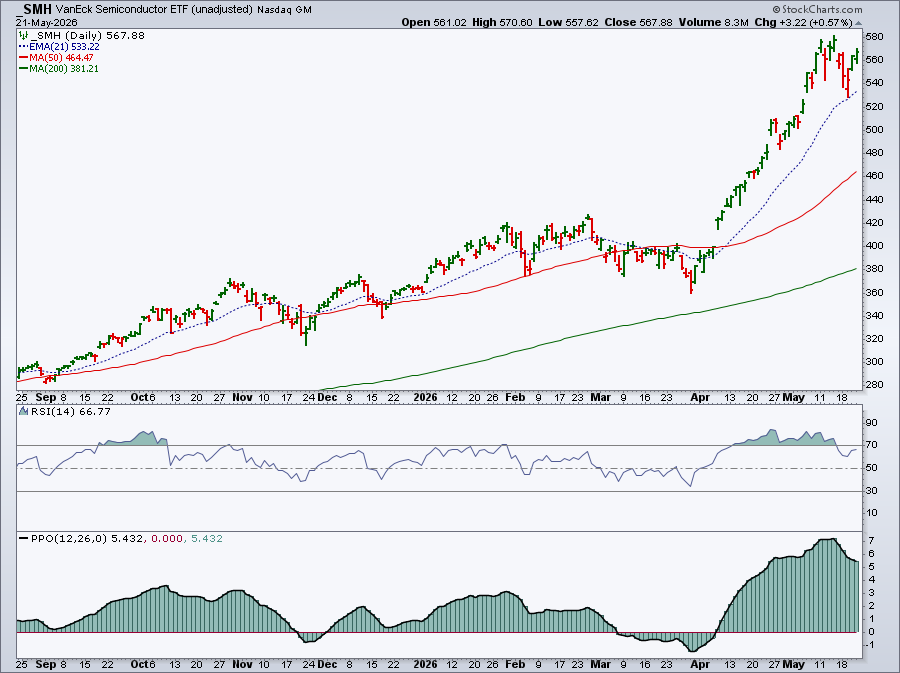The height and width of the screenshot is (673, 900).
Task: Click the May label on bottom date axis
Action: pyautogui.click(x=794, y=664)
